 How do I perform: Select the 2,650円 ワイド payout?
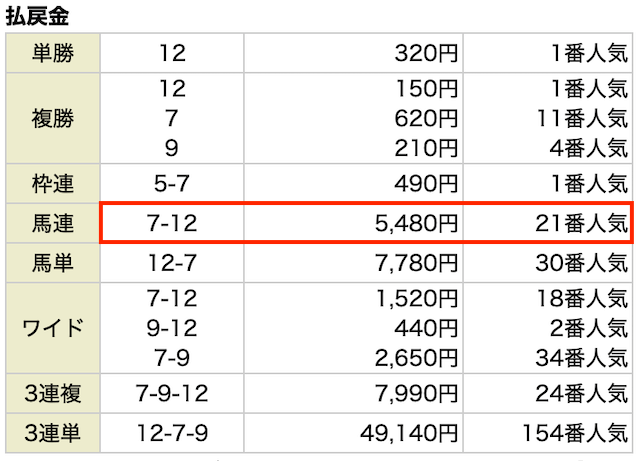point(416,358)
